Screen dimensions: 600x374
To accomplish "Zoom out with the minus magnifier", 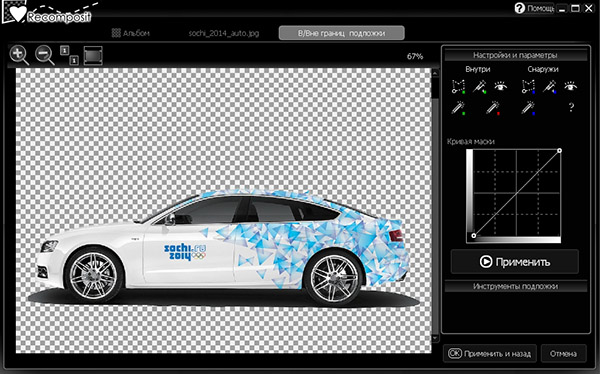I will (x=44, y=55).
